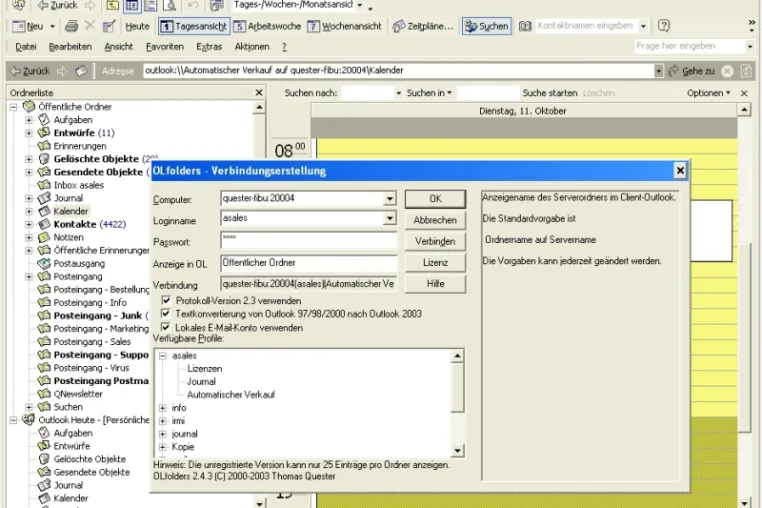762x508 pixels.
Task: Open Zeitpläne from the toolbar
Action: coord(423,26)
